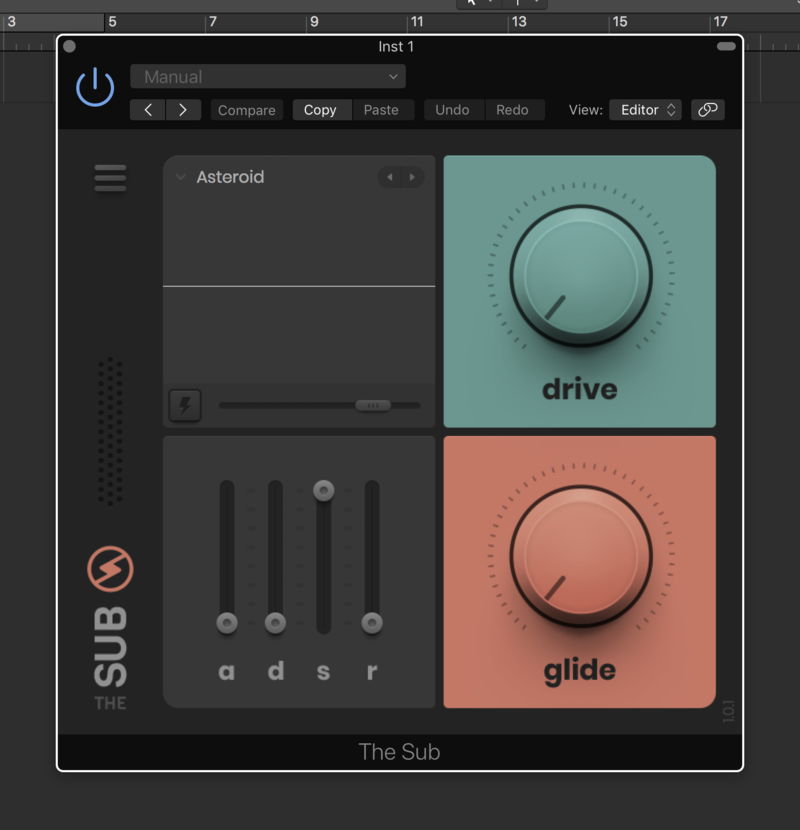Click bar 13 on the timeline ruler
Image resolution: width=800 pixels, height=830 pixels.
[519, 22]
